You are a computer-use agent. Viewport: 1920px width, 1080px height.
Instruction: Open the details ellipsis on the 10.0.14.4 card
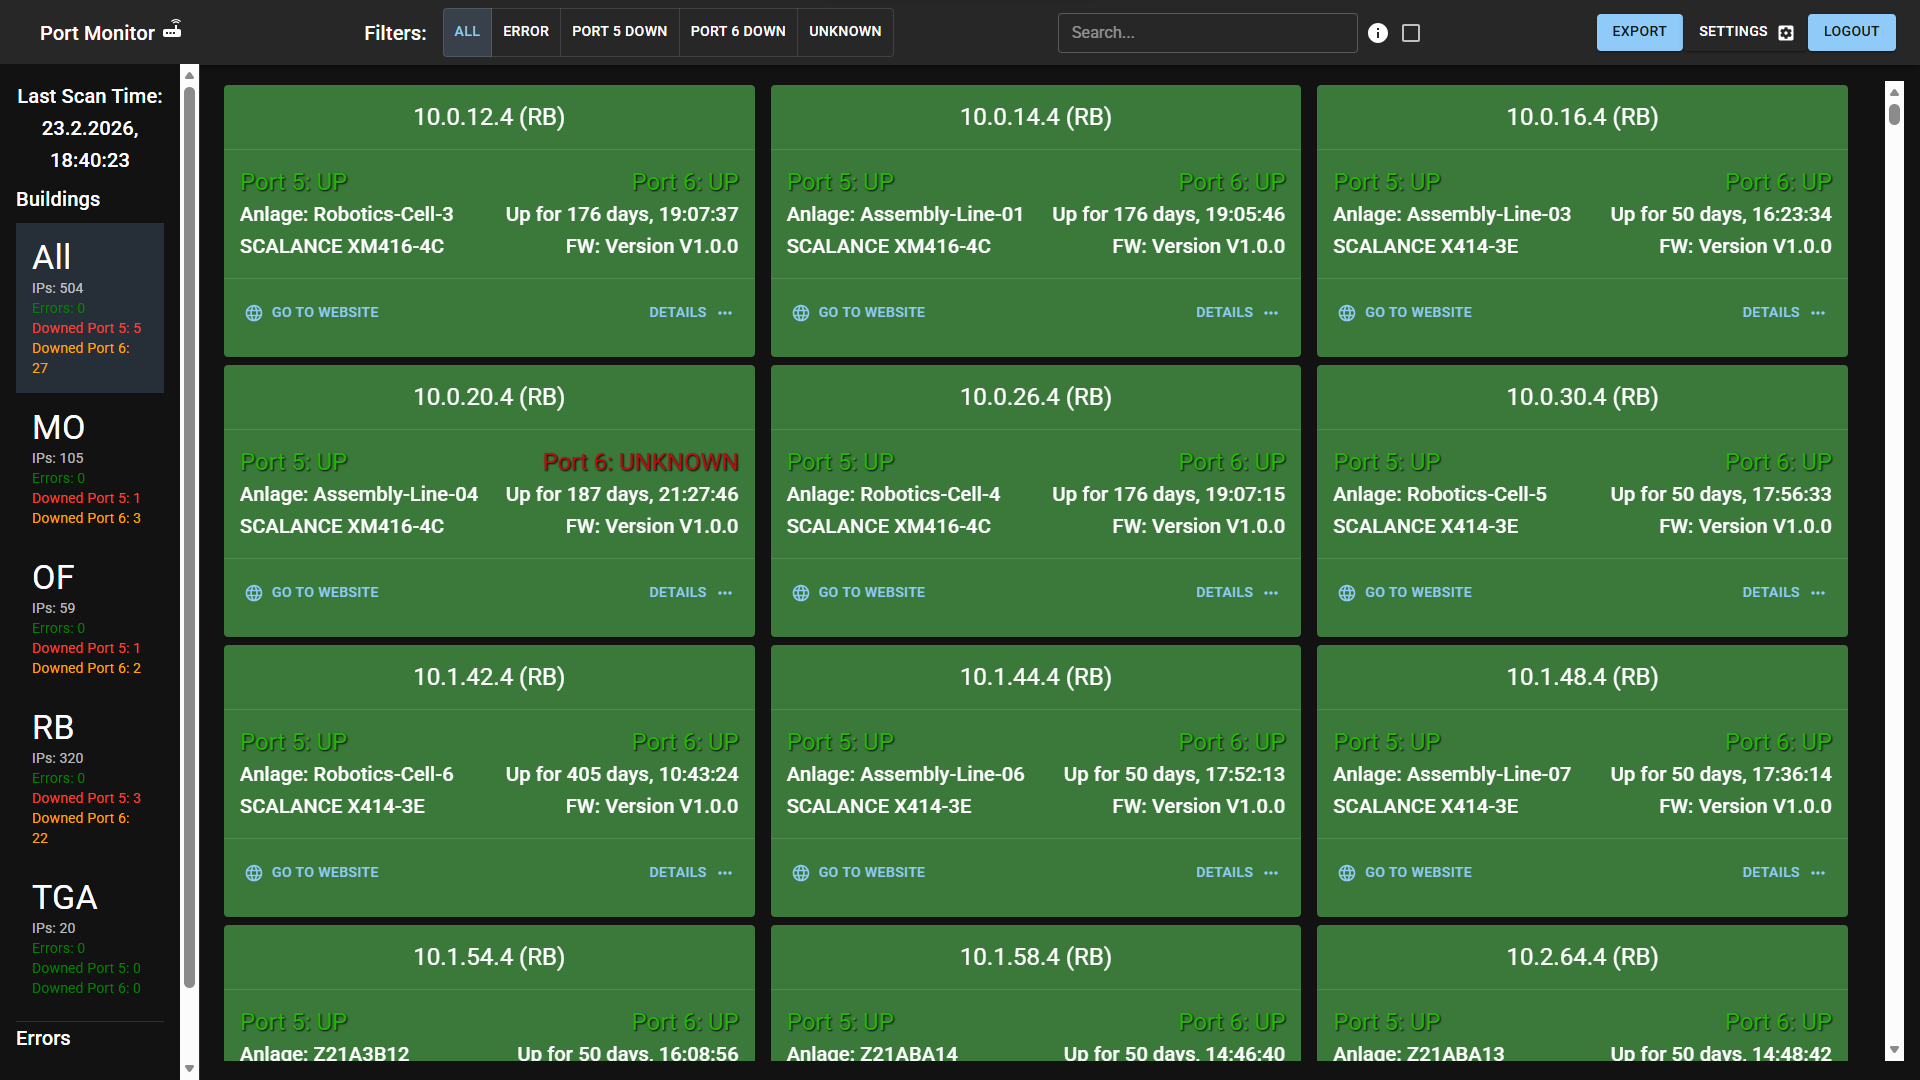point(1271,312)
